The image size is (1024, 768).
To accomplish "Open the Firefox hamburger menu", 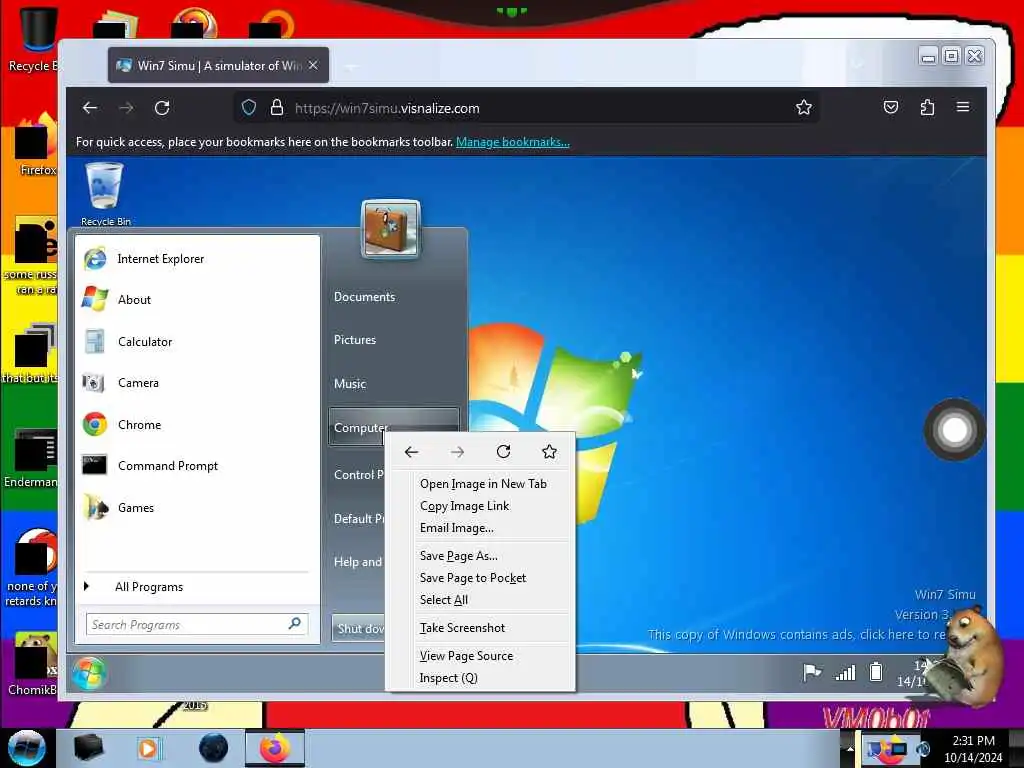I will [963, 107].
